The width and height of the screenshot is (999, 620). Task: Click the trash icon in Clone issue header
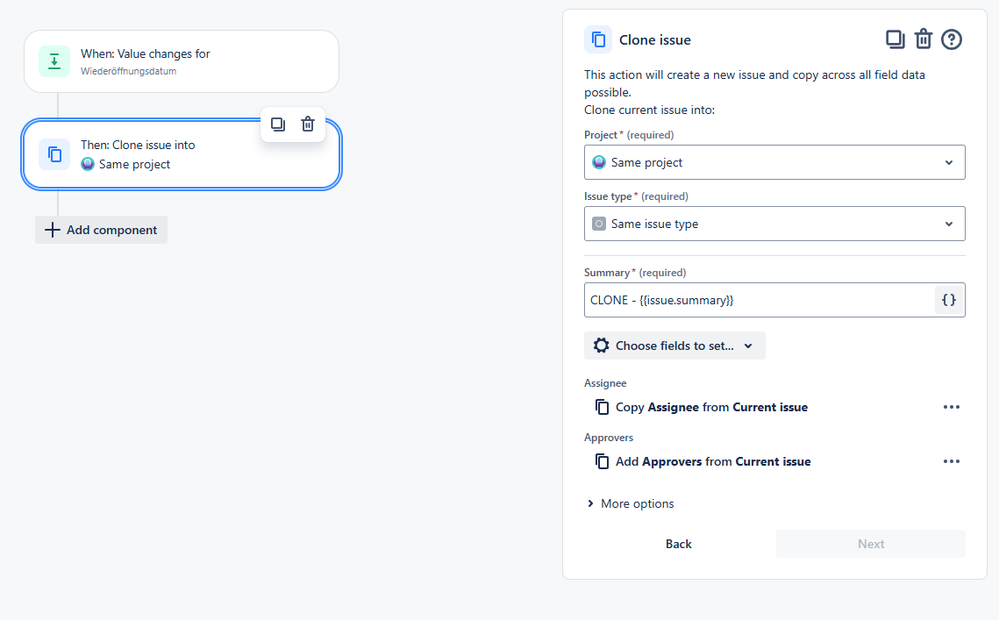(x=924, y=39)
